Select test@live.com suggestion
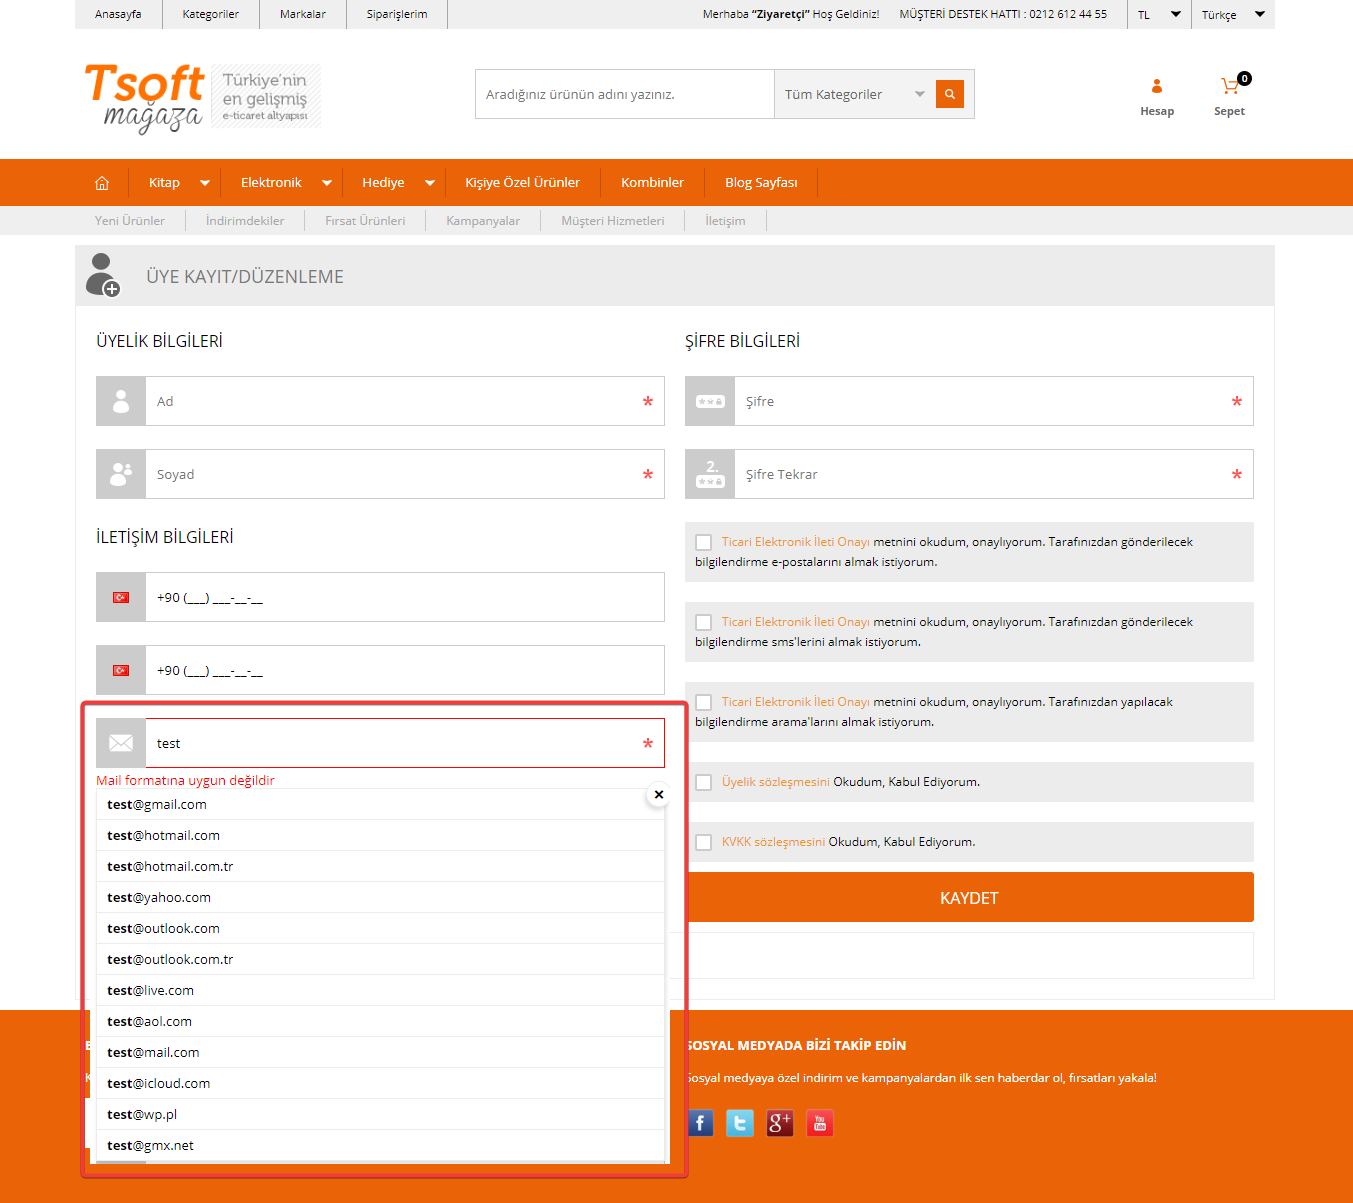Screen dimensions: 1353x1203 click(x=380, y=990)
